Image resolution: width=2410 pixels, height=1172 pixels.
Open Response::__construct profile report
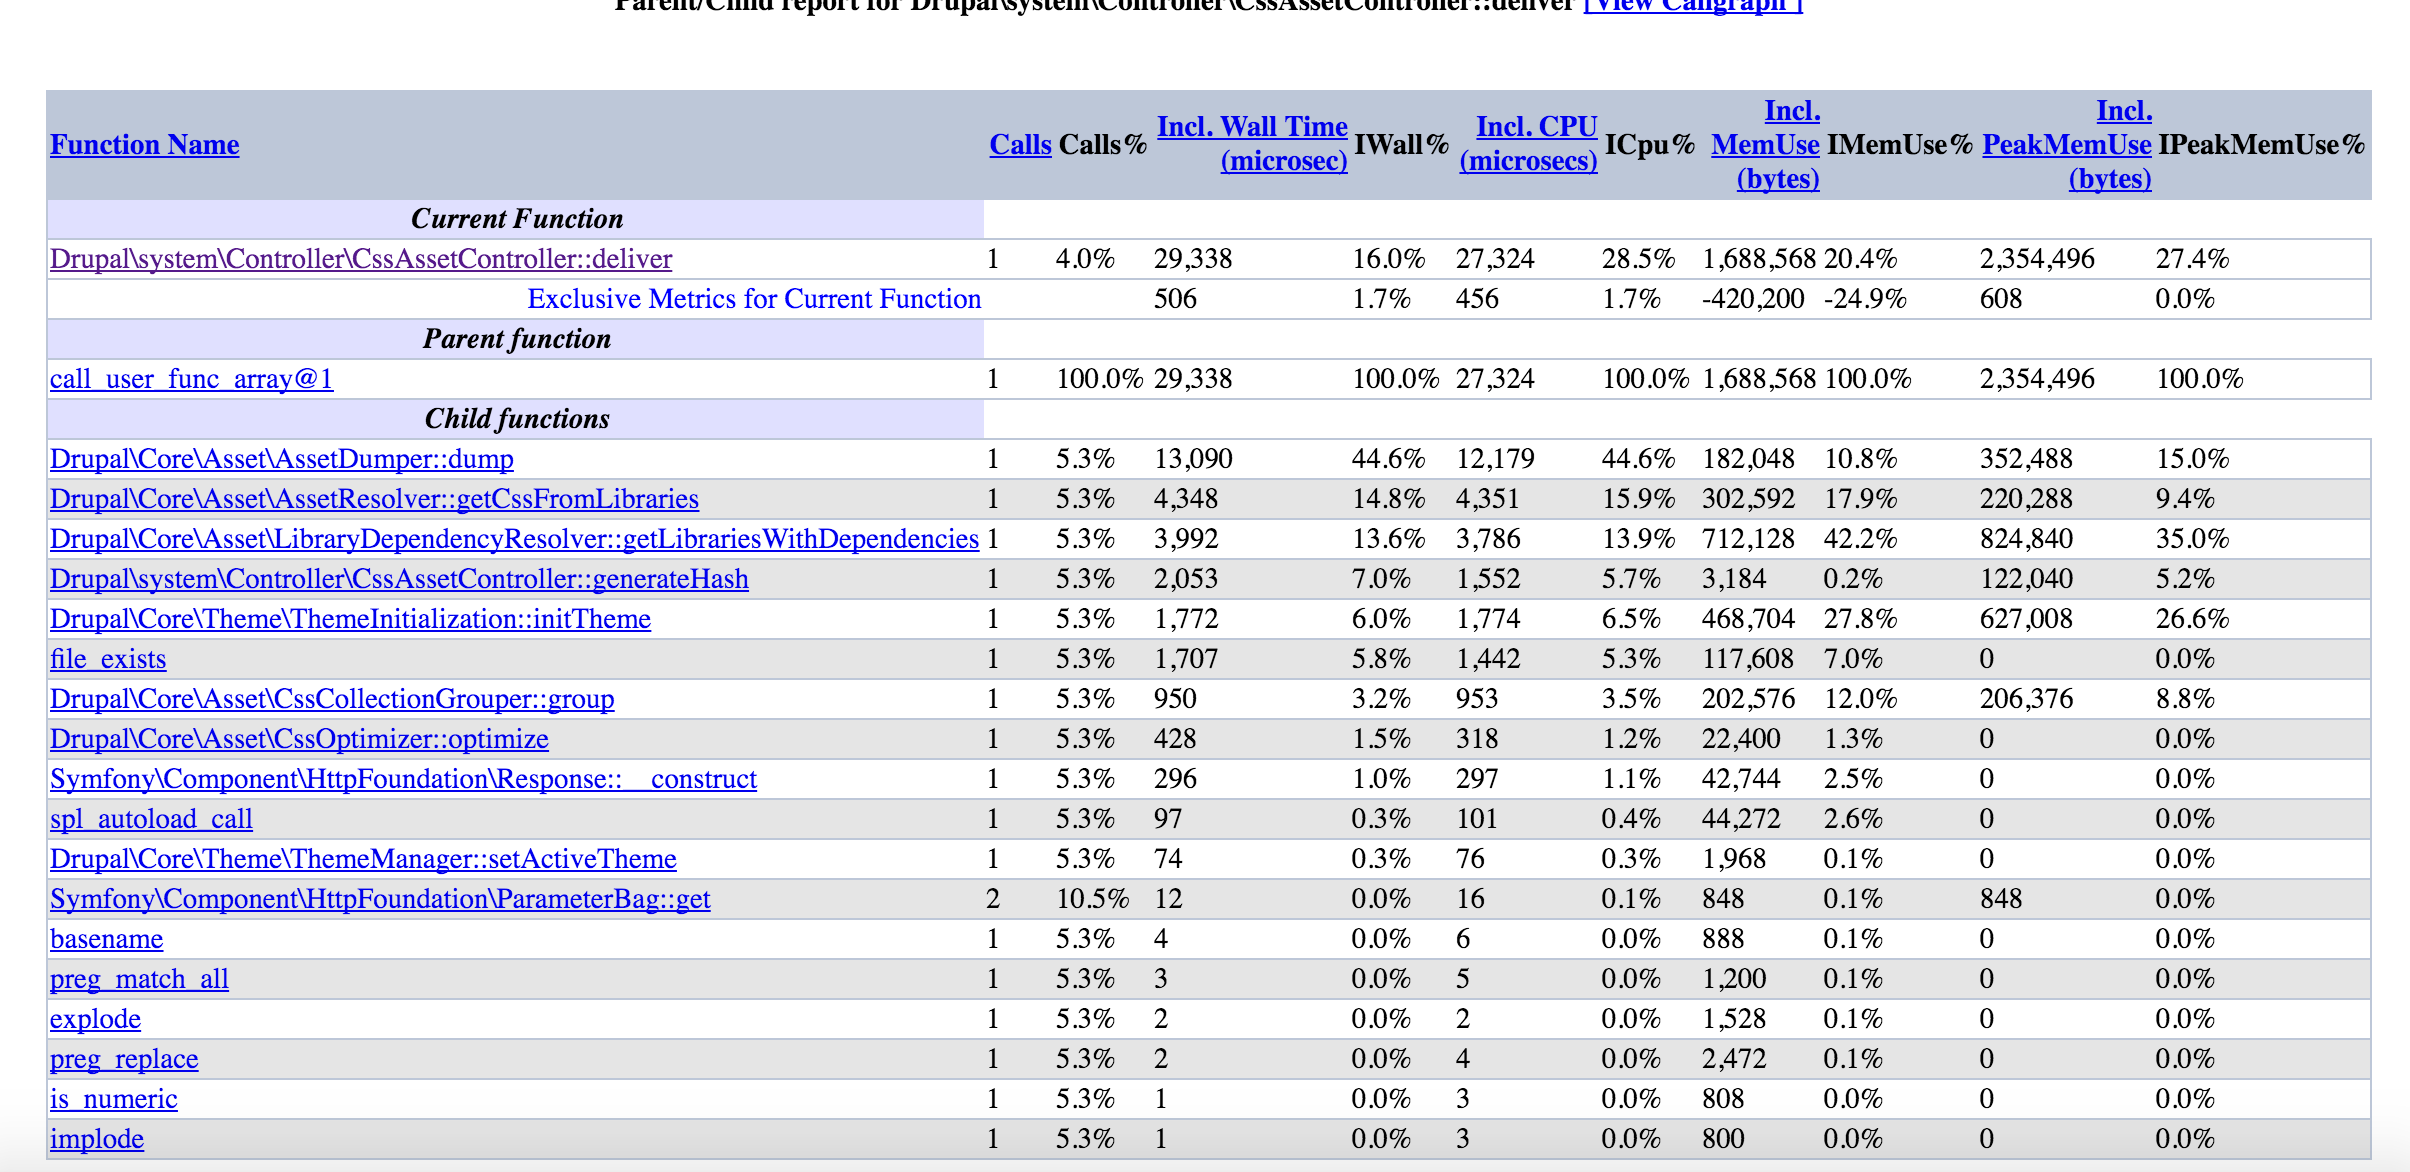point(403,778)
